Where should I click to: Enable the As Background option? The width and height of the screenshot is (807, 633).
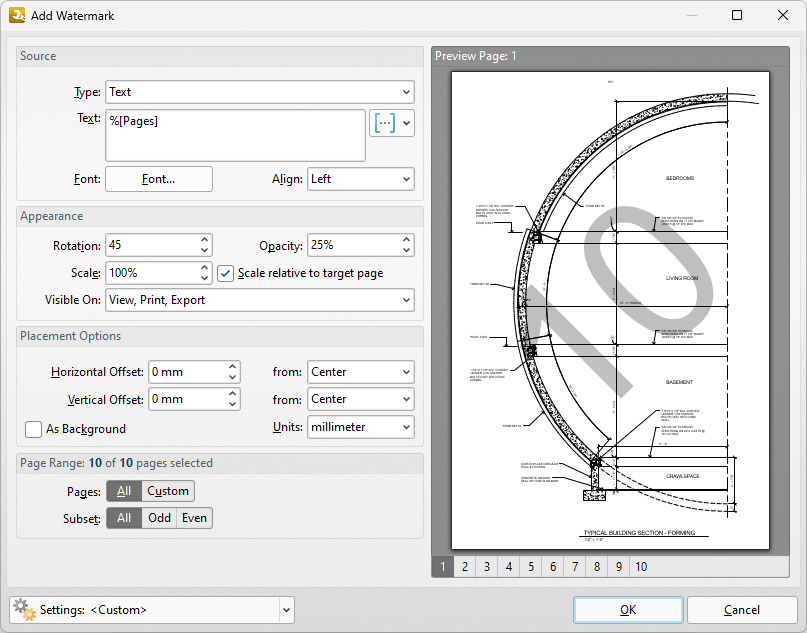coord(35,429)
